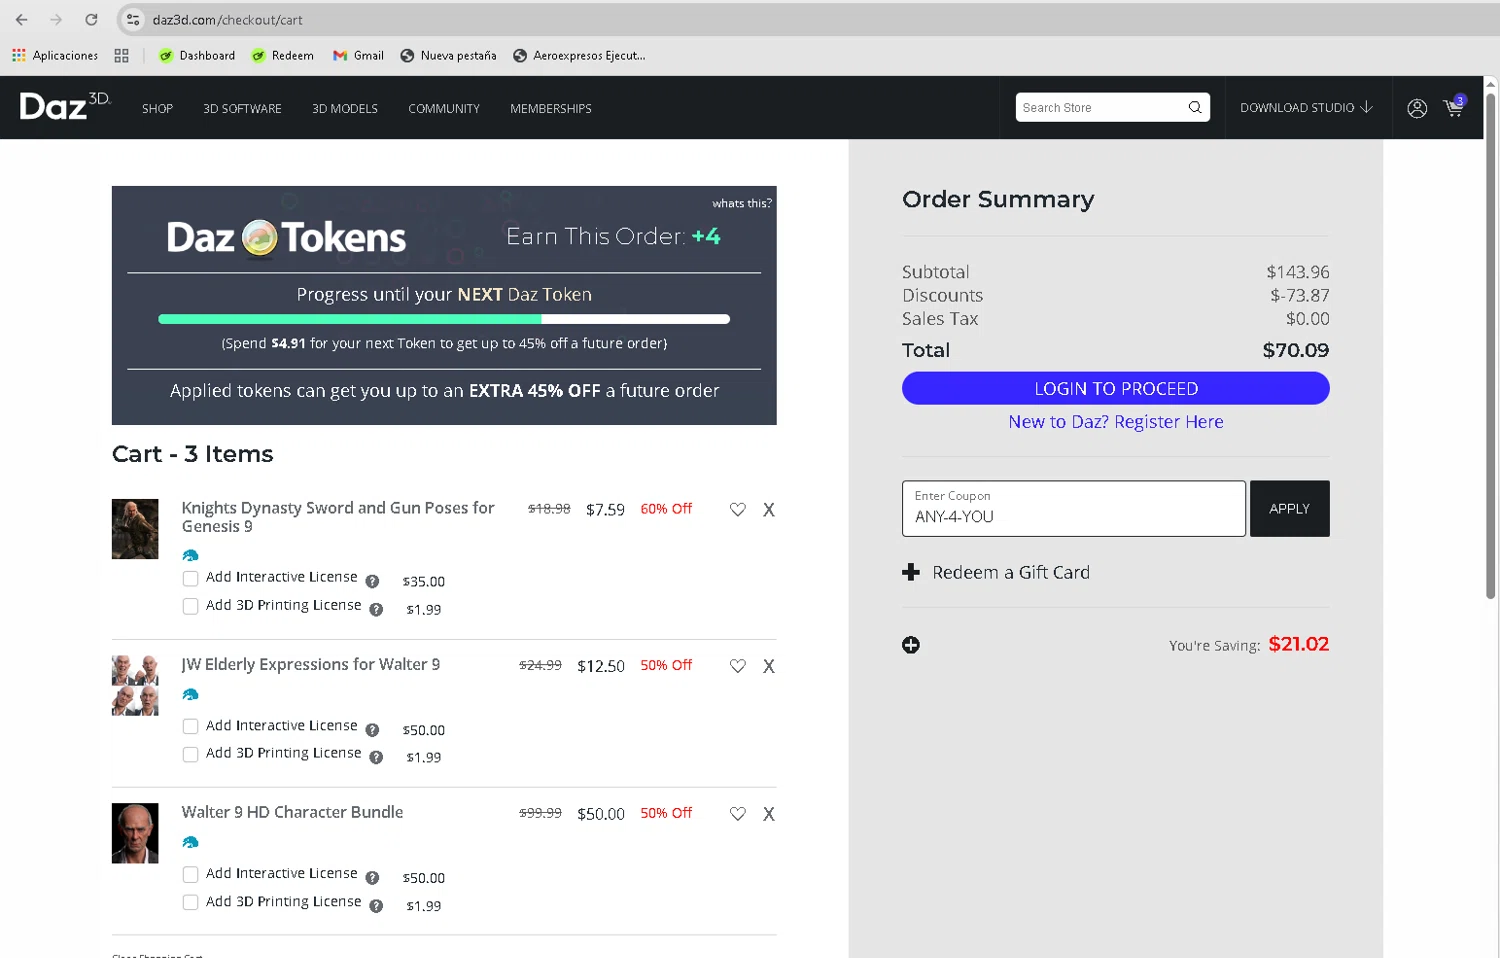Show help for Knights Dynasty 3D Printing License
Viewport: 1500px width, 958px height.
pos(376,609)
